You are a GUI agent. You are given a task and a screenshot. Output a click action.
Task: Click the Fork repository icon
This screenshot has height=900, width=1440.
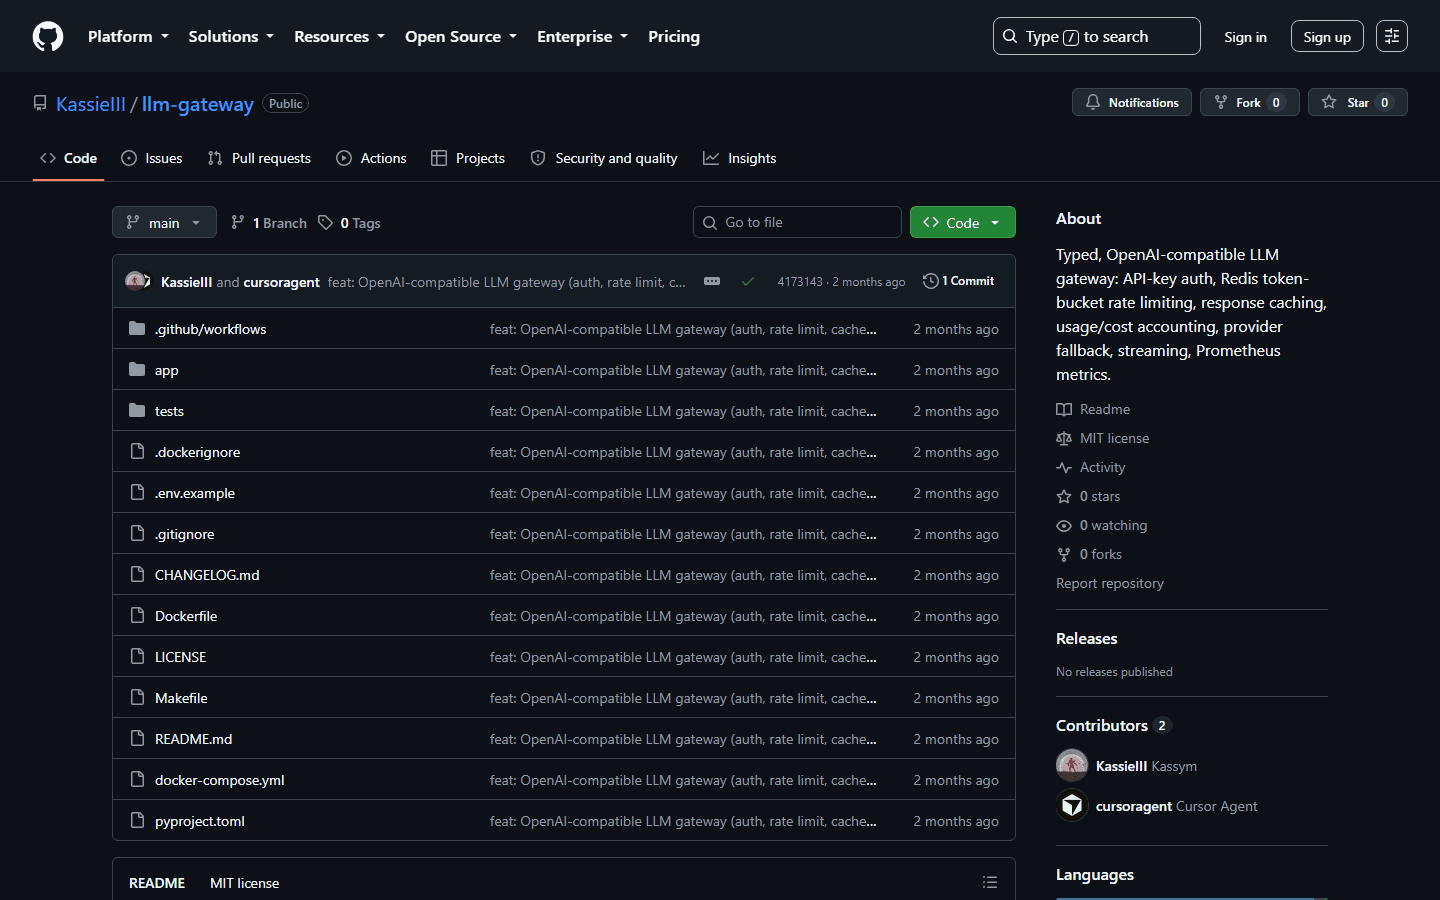[1221, 102]
